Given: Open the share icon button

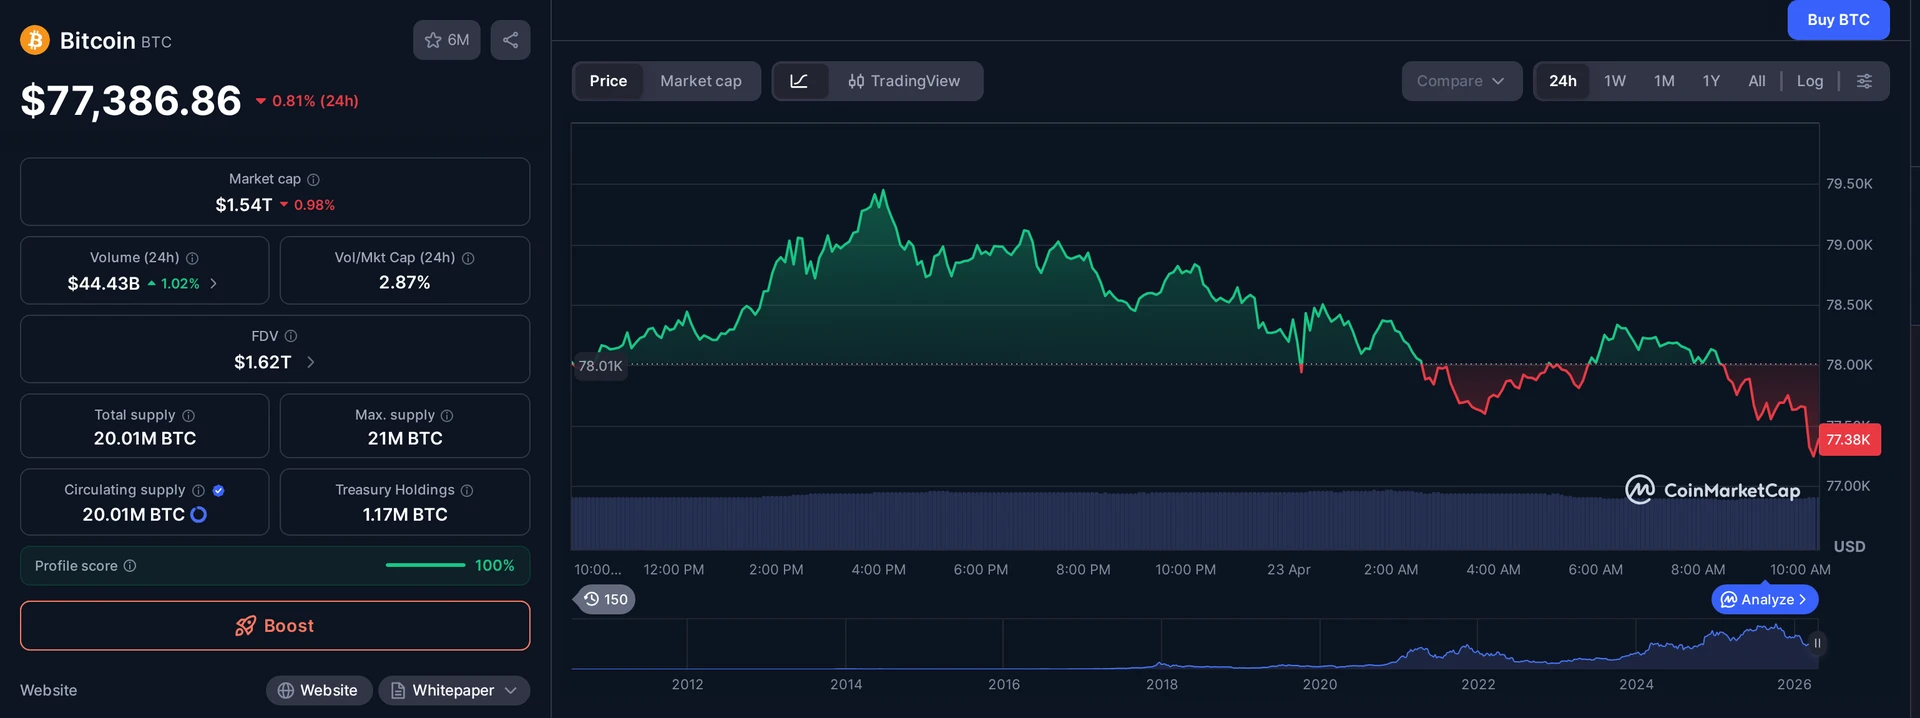Looking at the screenshot, I should (x=510, y=40).
